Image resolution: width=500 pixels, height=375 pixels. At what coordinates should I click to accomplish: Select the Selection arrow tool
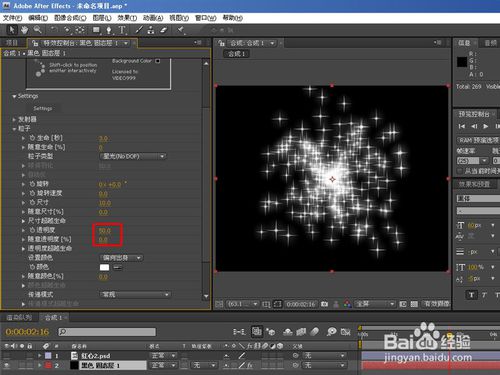pyautogui.click(x=12, y=30)
